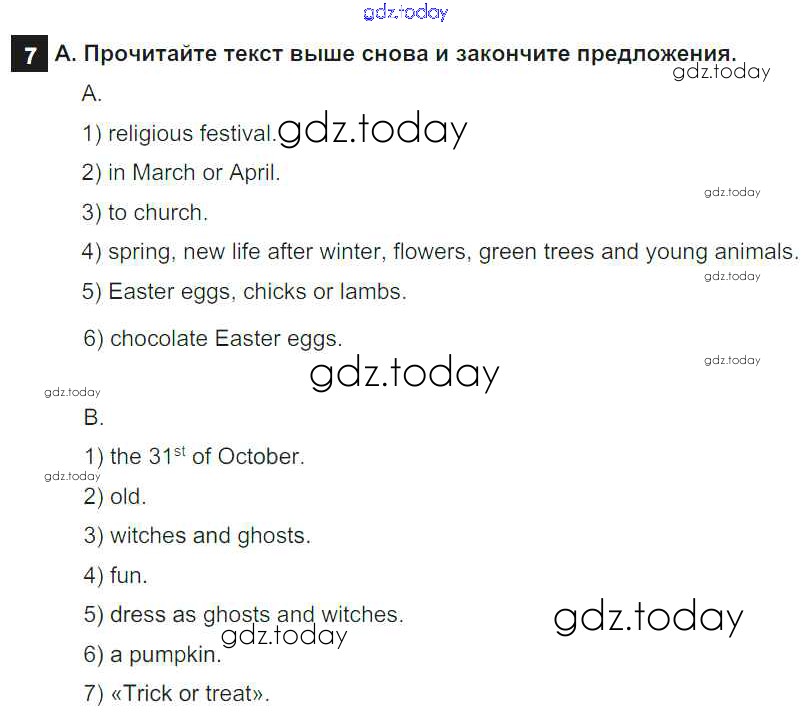Click the section "B." label

click(94, 418)
